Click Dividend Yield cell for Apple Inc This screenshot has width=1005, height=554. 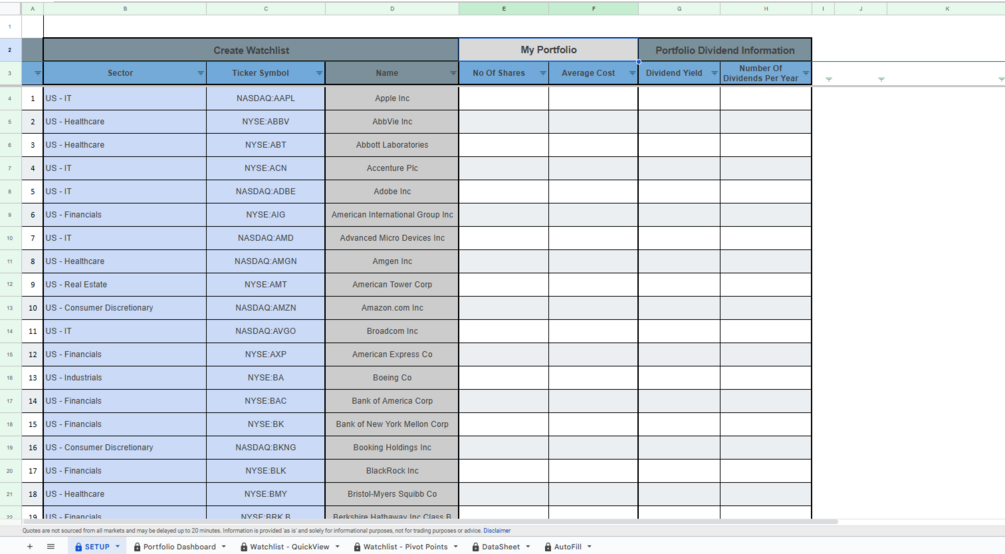coord(679,98)
